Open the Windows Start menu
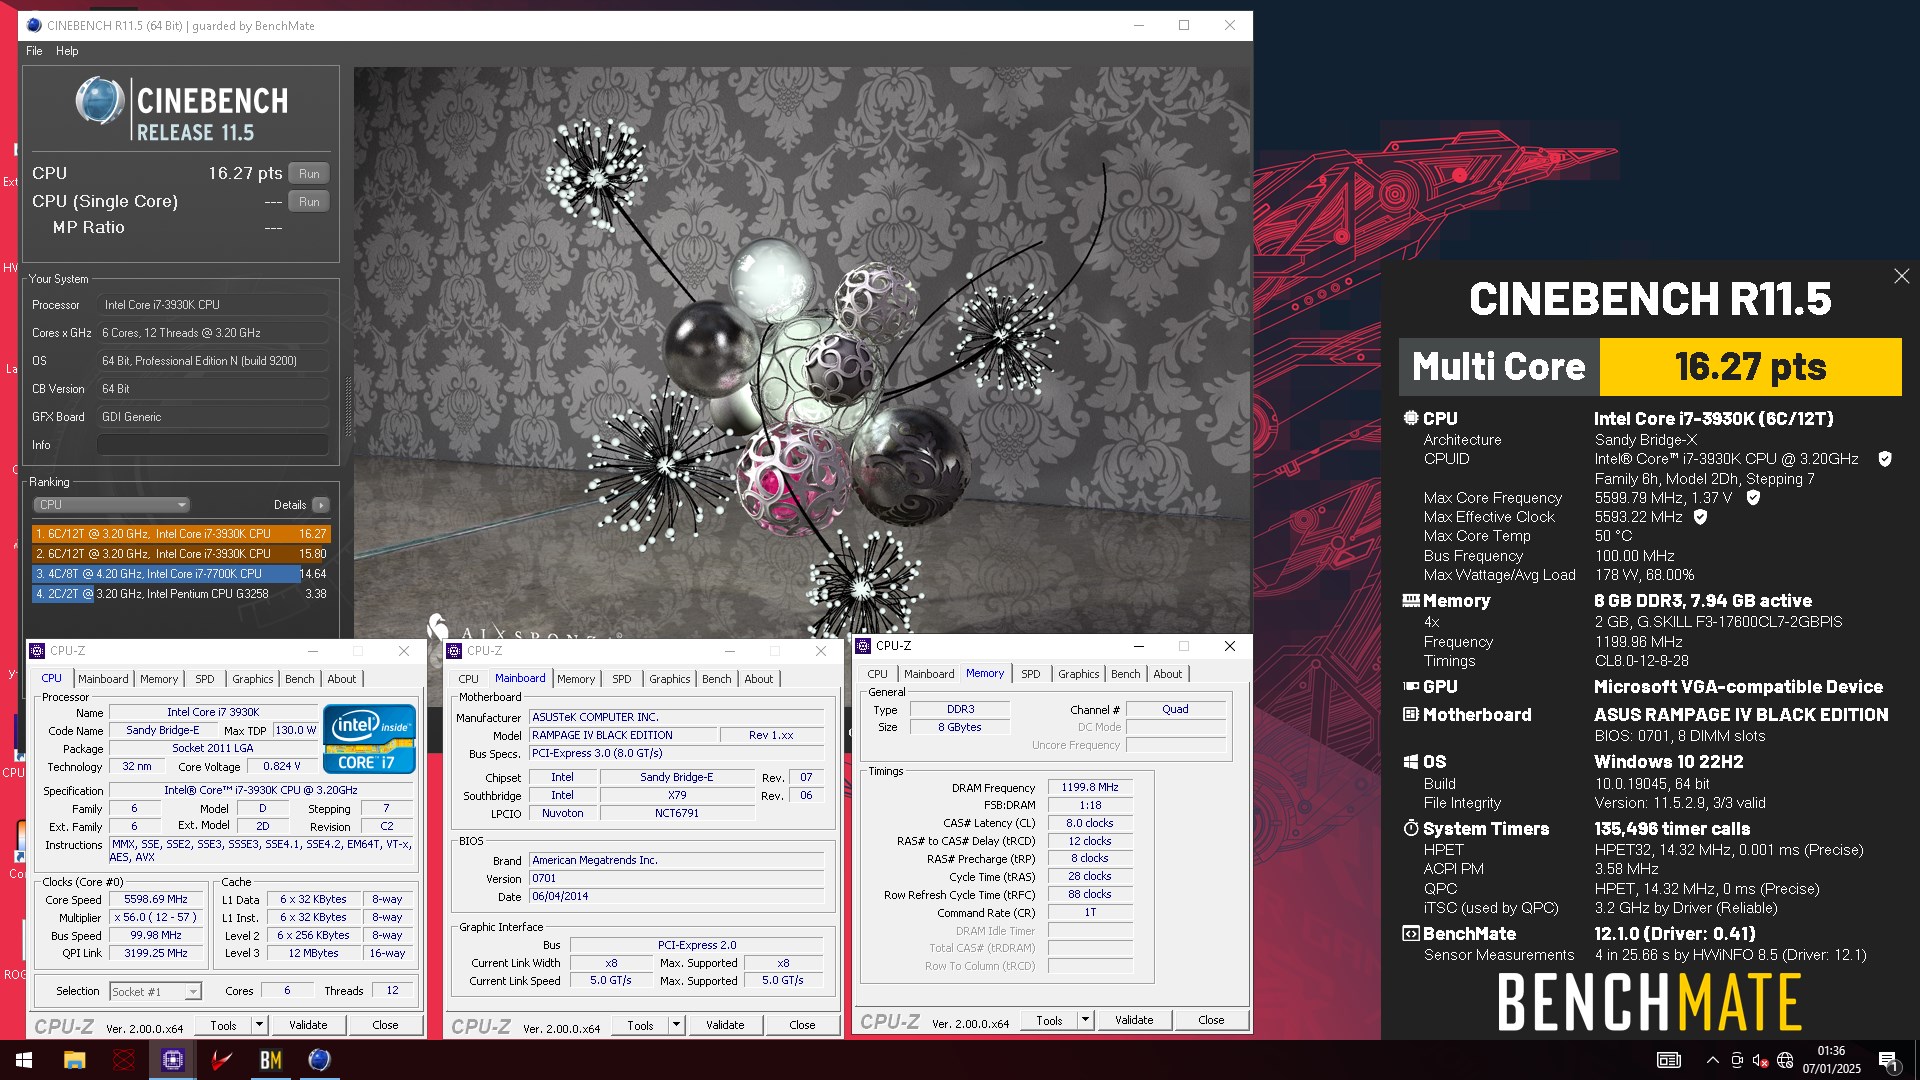 24,1060
